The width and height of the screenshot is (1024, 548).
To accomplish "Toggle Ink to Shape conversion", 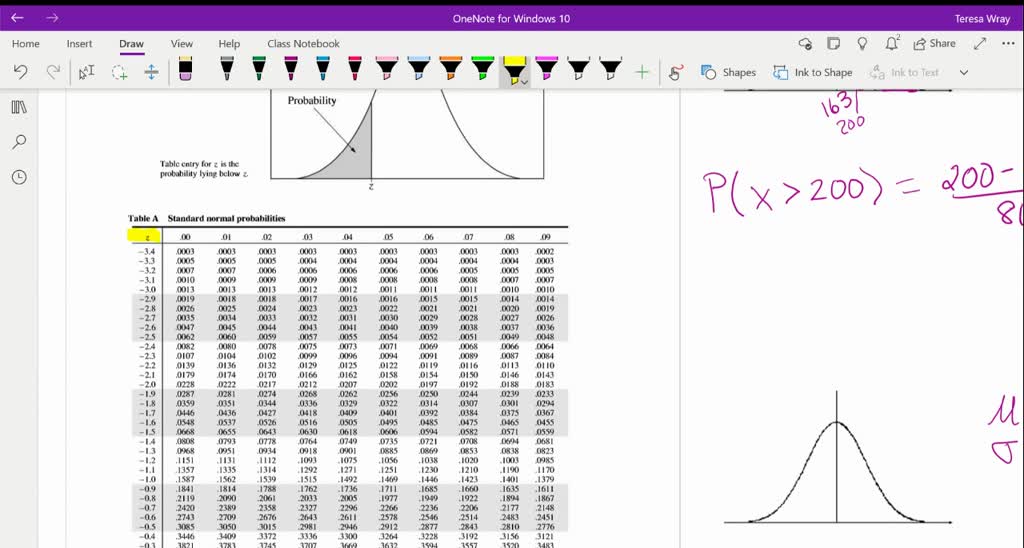I will (813, 72).
